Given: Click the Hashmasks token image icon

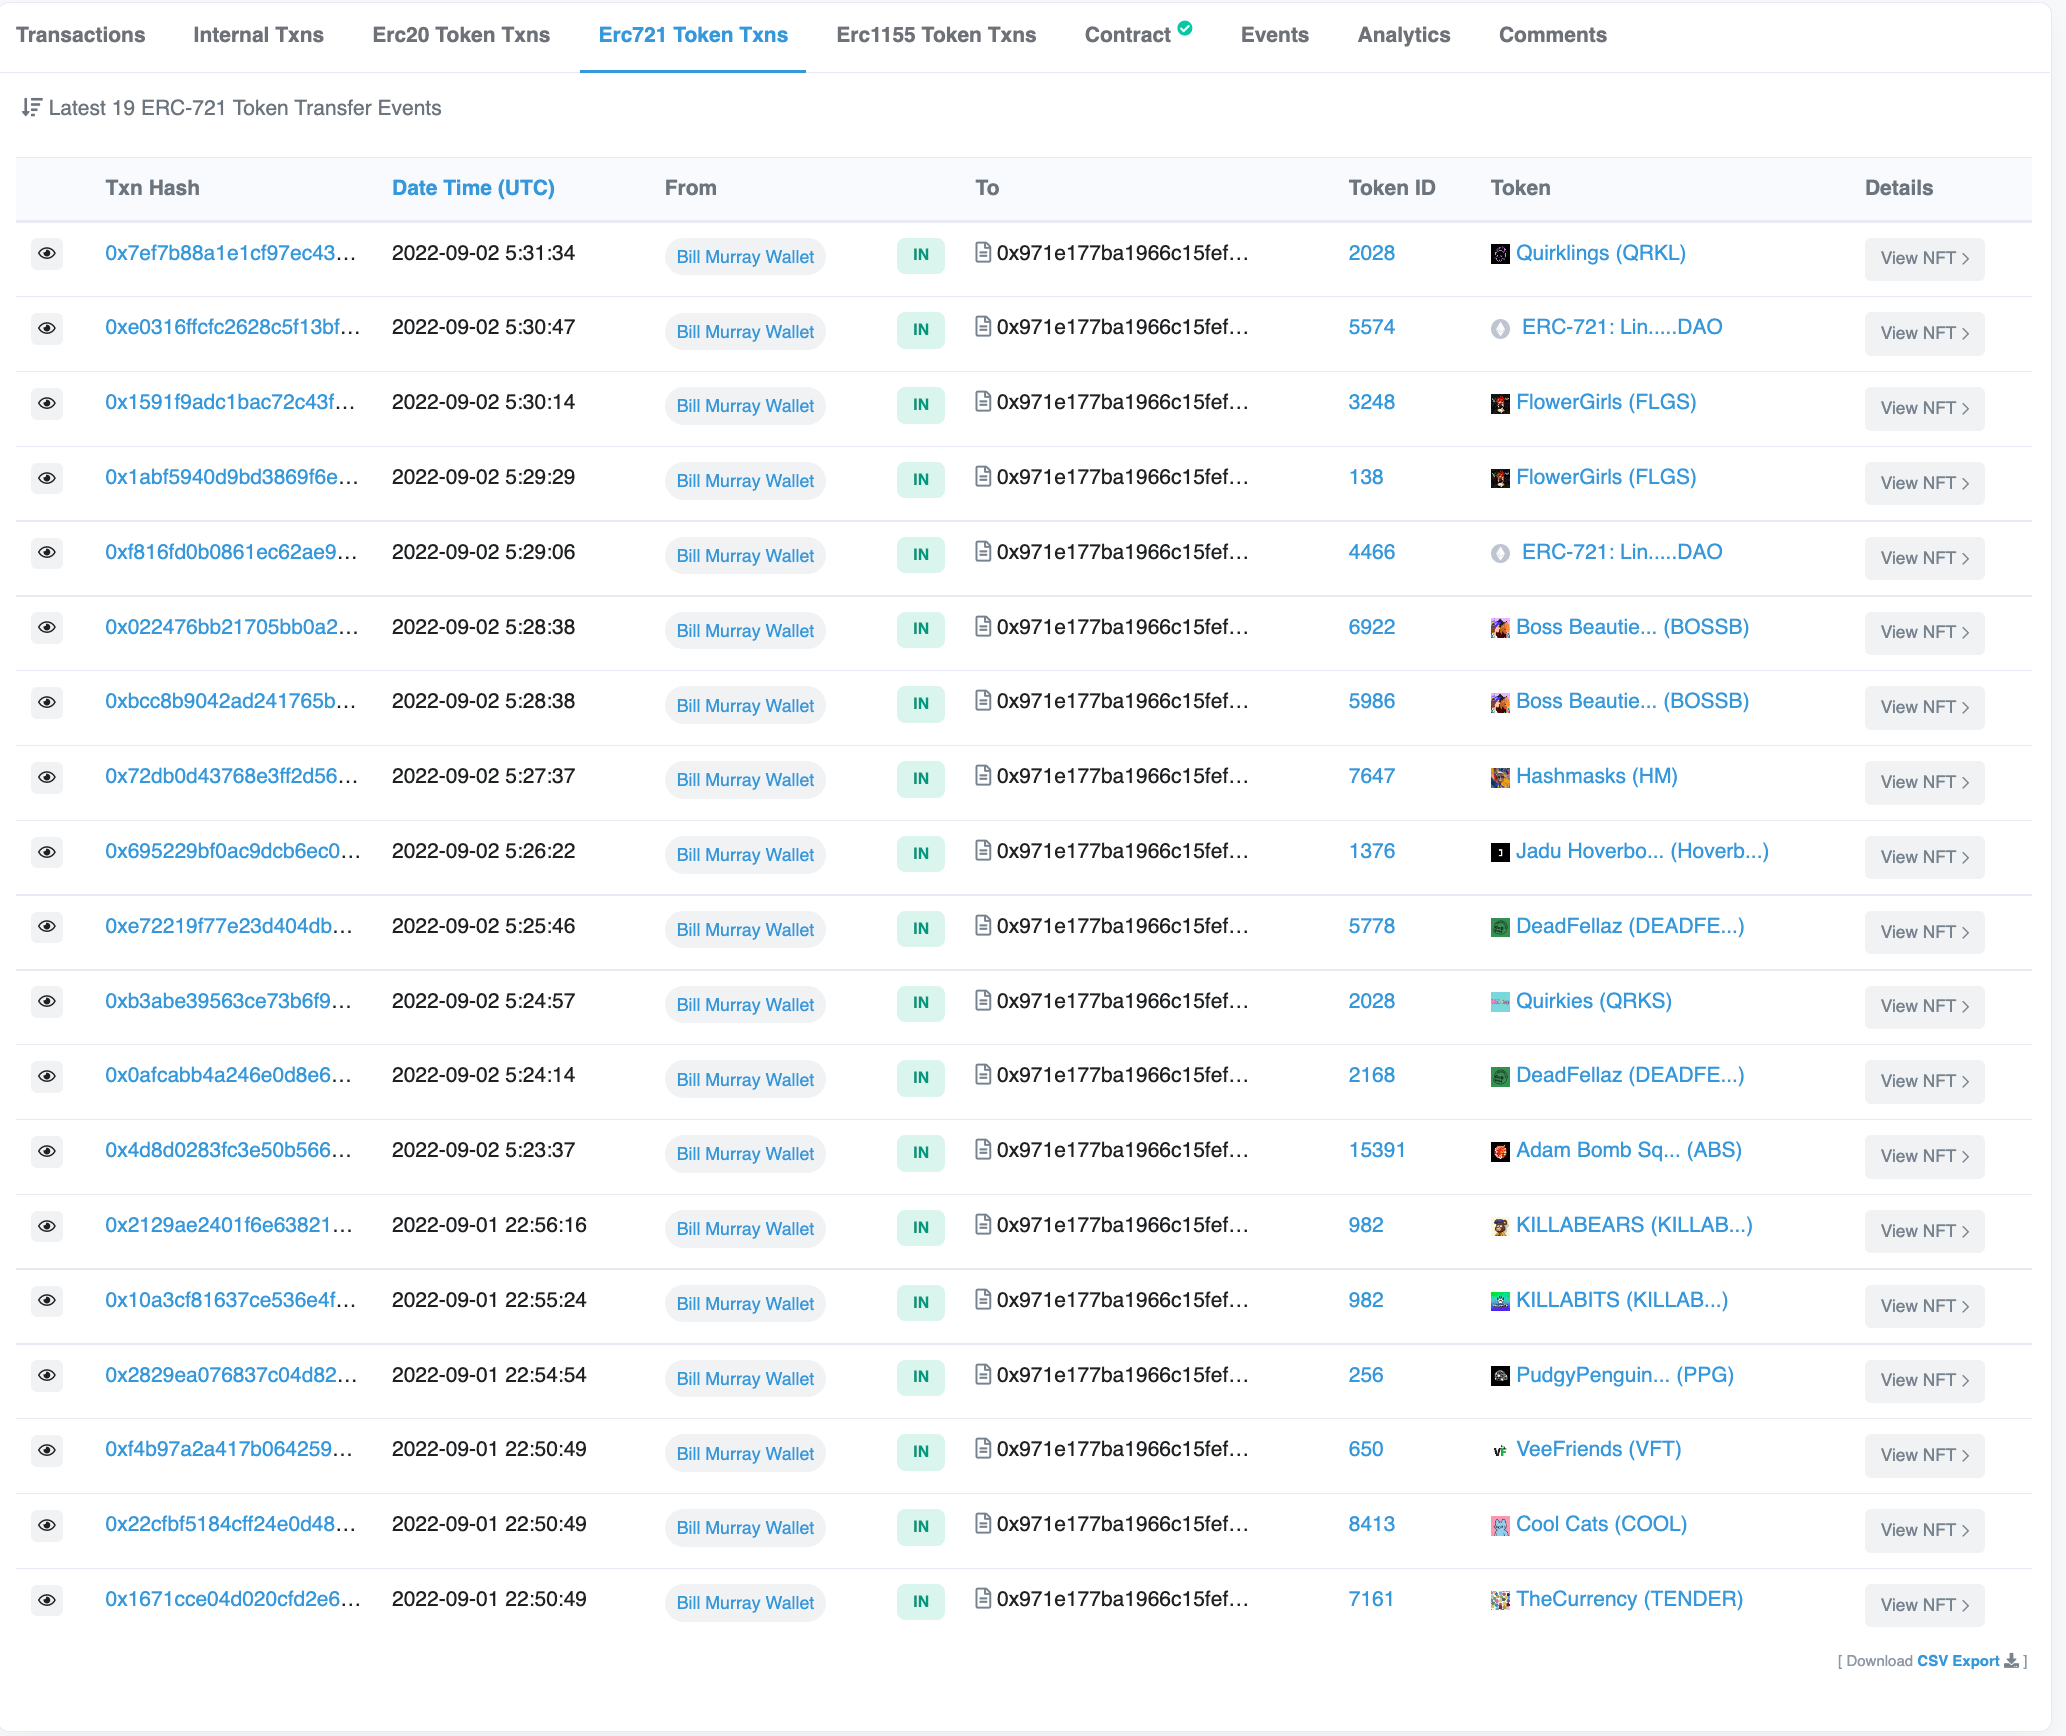Looking at the screenshot, I should [x=1500, y=777].
